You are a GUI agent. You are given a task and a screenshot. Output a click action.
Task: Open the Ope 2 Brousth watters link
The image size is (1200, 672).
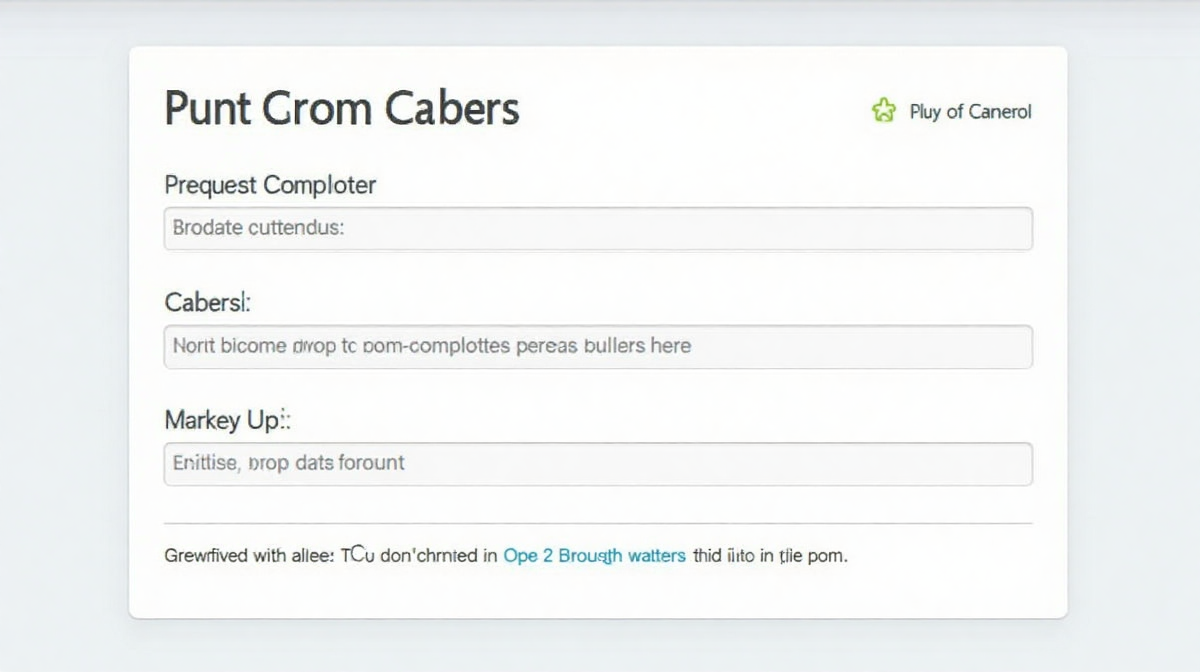click(x=595, y=555)
